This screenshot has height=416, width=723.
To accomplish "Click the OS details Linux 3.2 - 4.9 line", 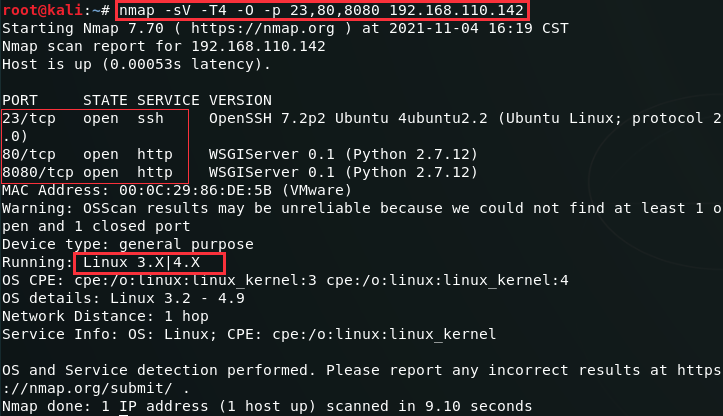I will pos(123,298).
